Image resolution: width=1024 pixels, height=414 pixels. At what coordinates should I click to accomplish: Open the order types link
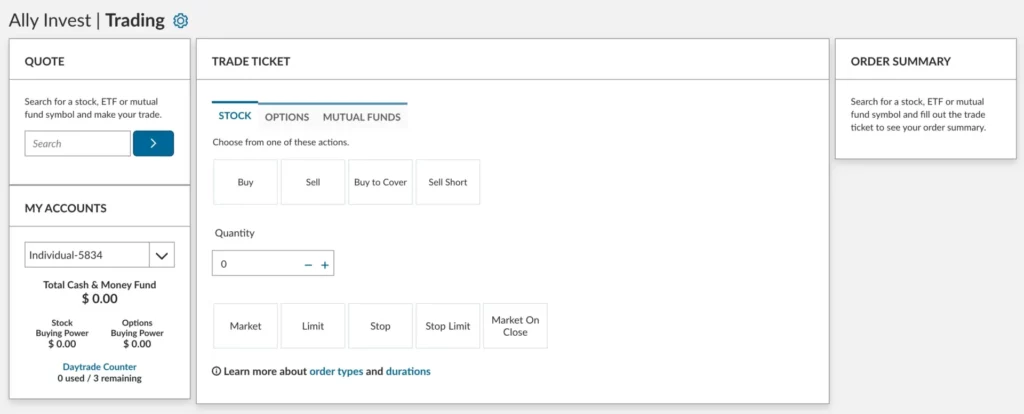(336, 372)
